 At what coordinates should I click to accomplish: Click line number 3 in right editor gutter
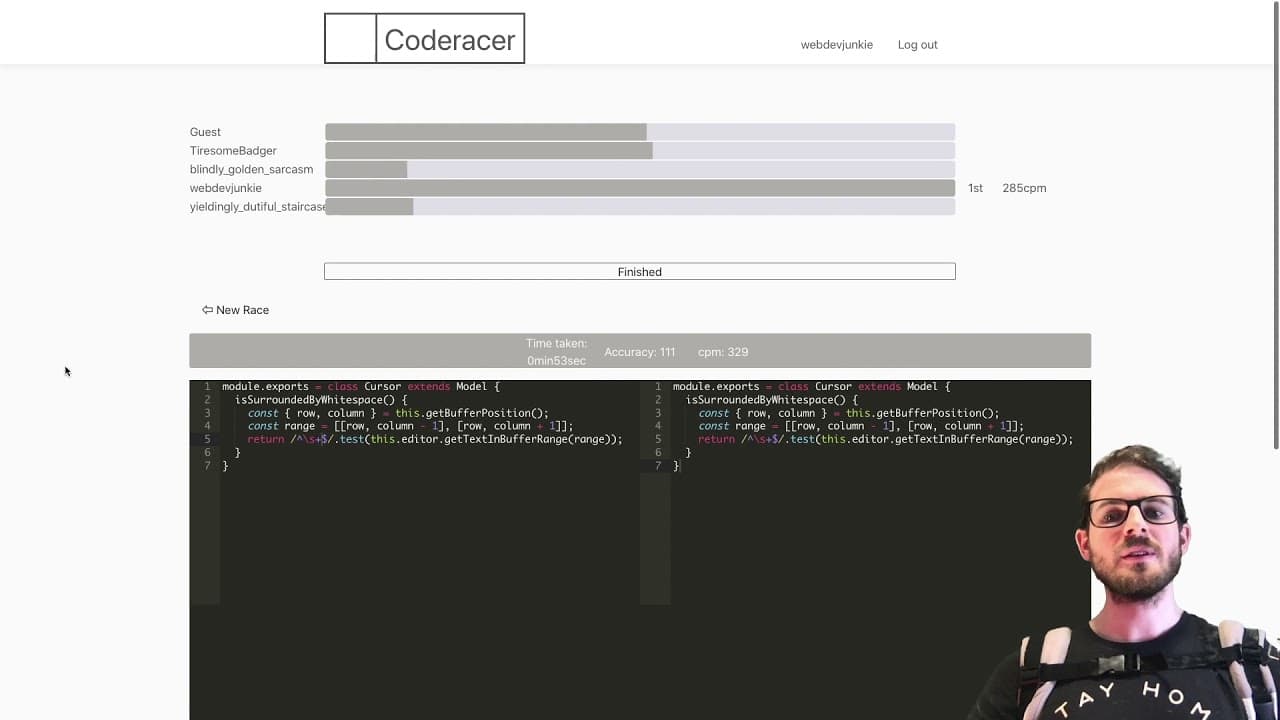(658, 413)
